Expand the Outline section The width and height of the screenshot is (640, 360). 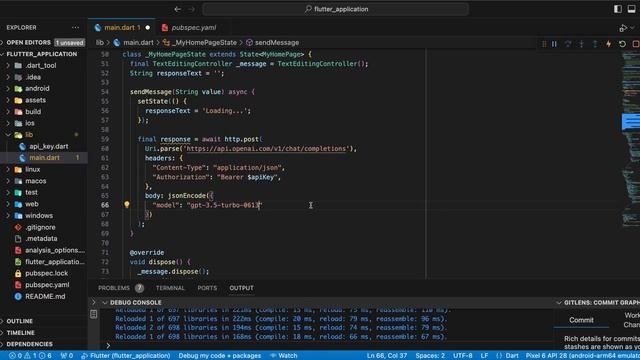click(x=44, y=321)
